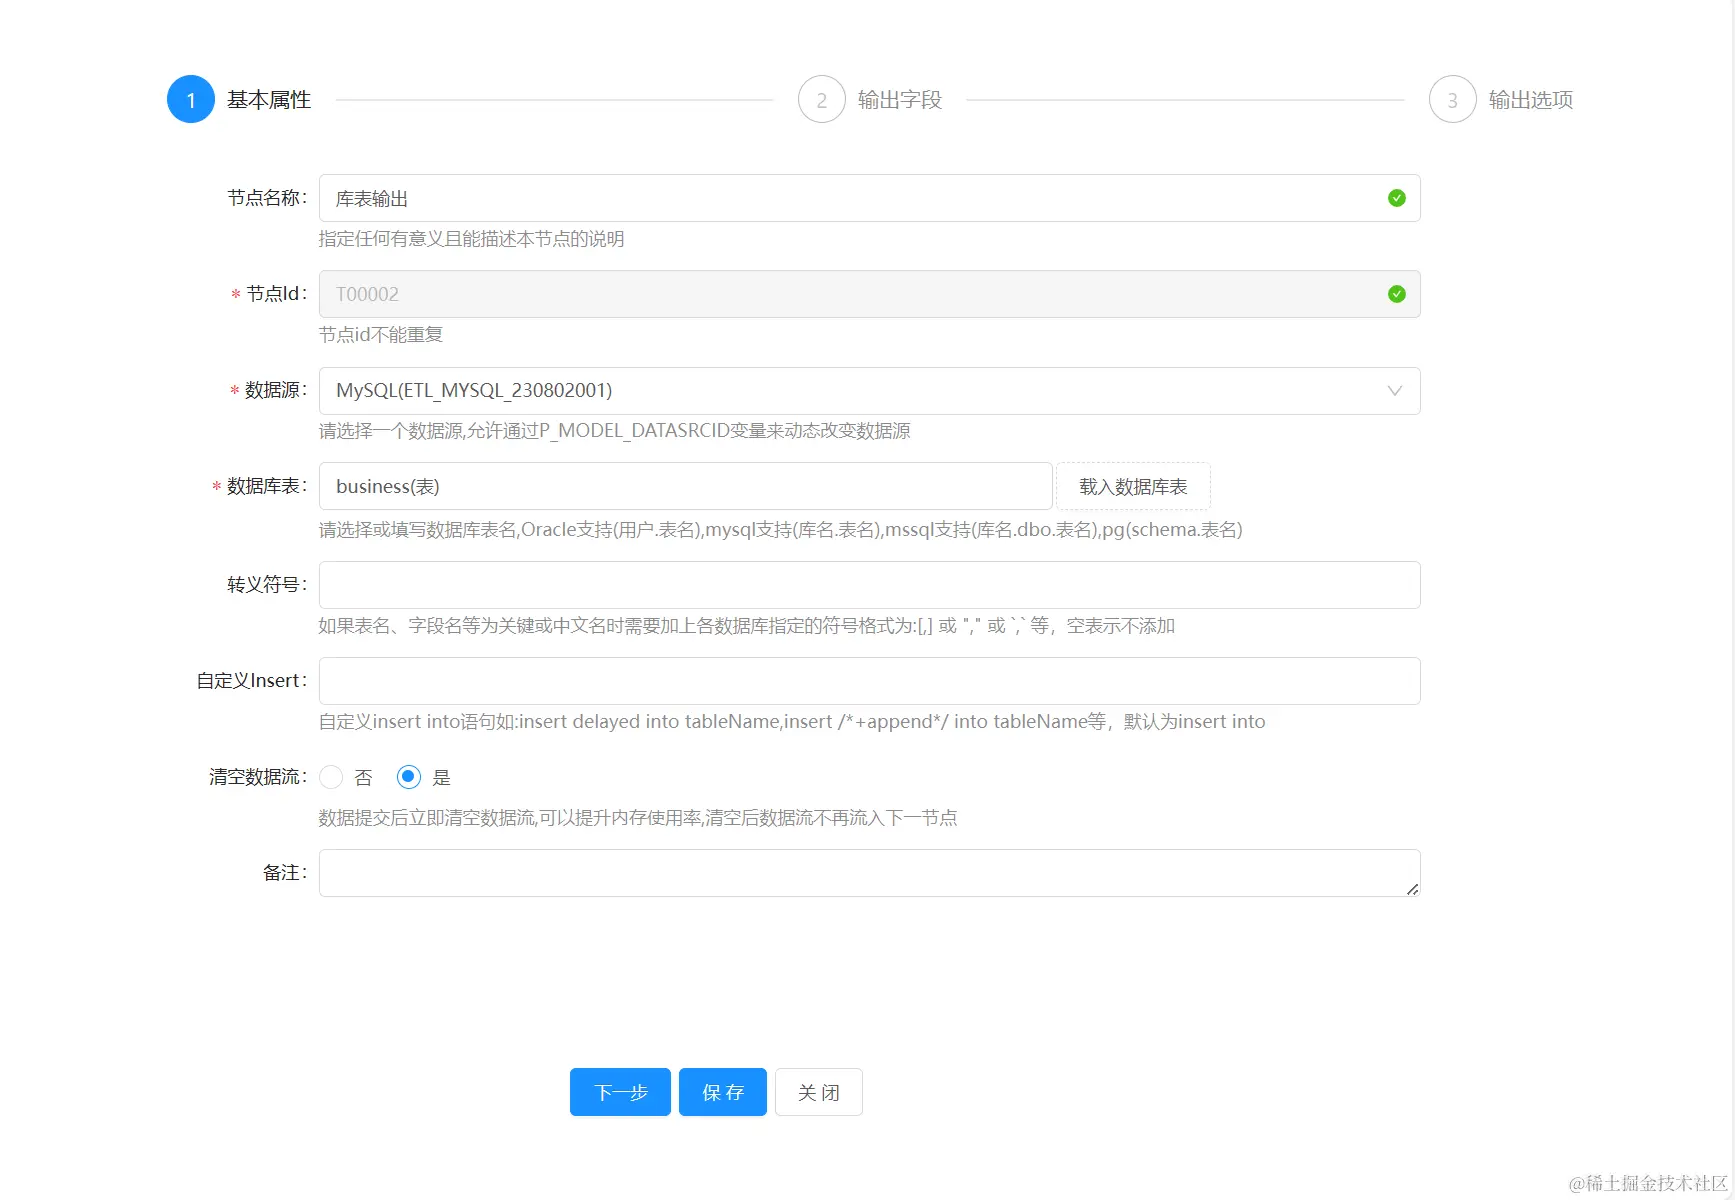Viewport: 1735px width, 1200px height.
Task: Click green check icon in 节点名称 field
Action: coord(1397,198)
